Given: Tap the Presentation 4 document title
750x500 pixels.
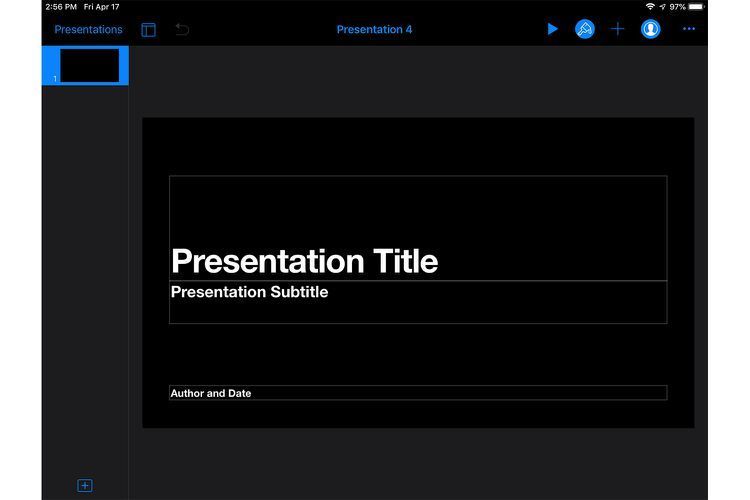Looking at the screenshot, I should click(x=374, y=29).
